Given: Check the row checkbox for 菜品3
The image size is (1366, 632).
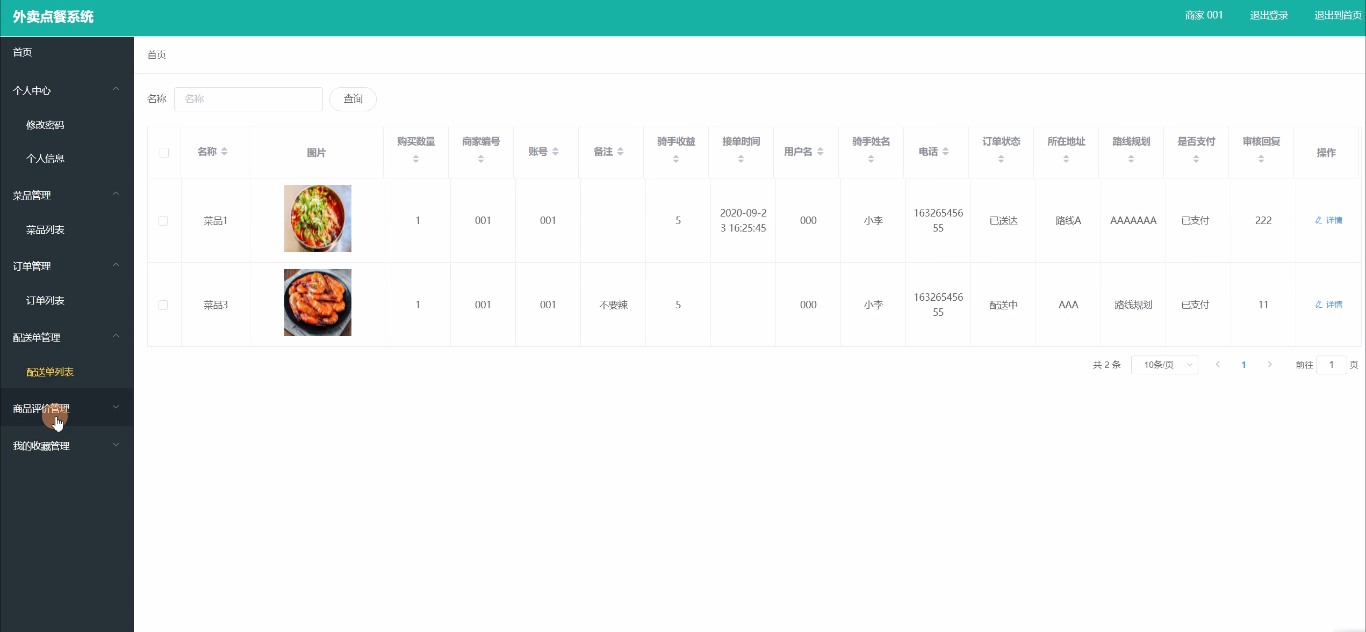Looking at the screenshot, I should coord(164,305).
